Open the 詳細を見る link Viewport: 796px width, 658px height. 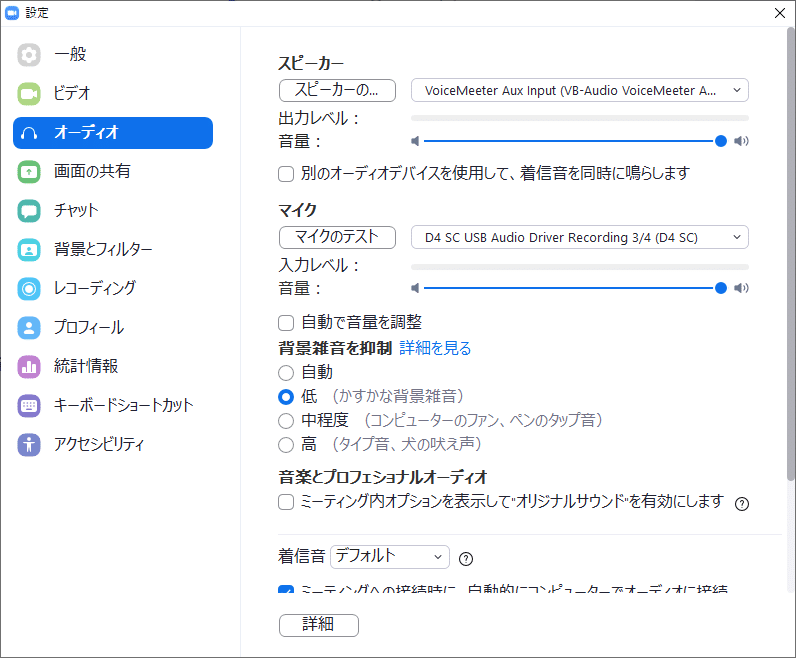(435, 348)
